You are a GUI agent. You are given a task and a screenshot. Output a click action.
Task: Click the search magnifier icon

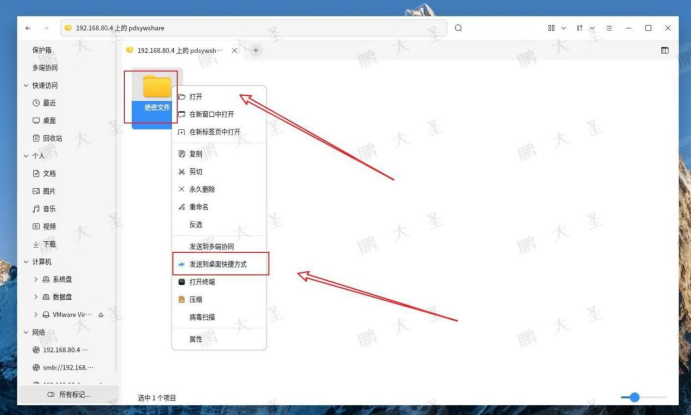tap(459, 28)
